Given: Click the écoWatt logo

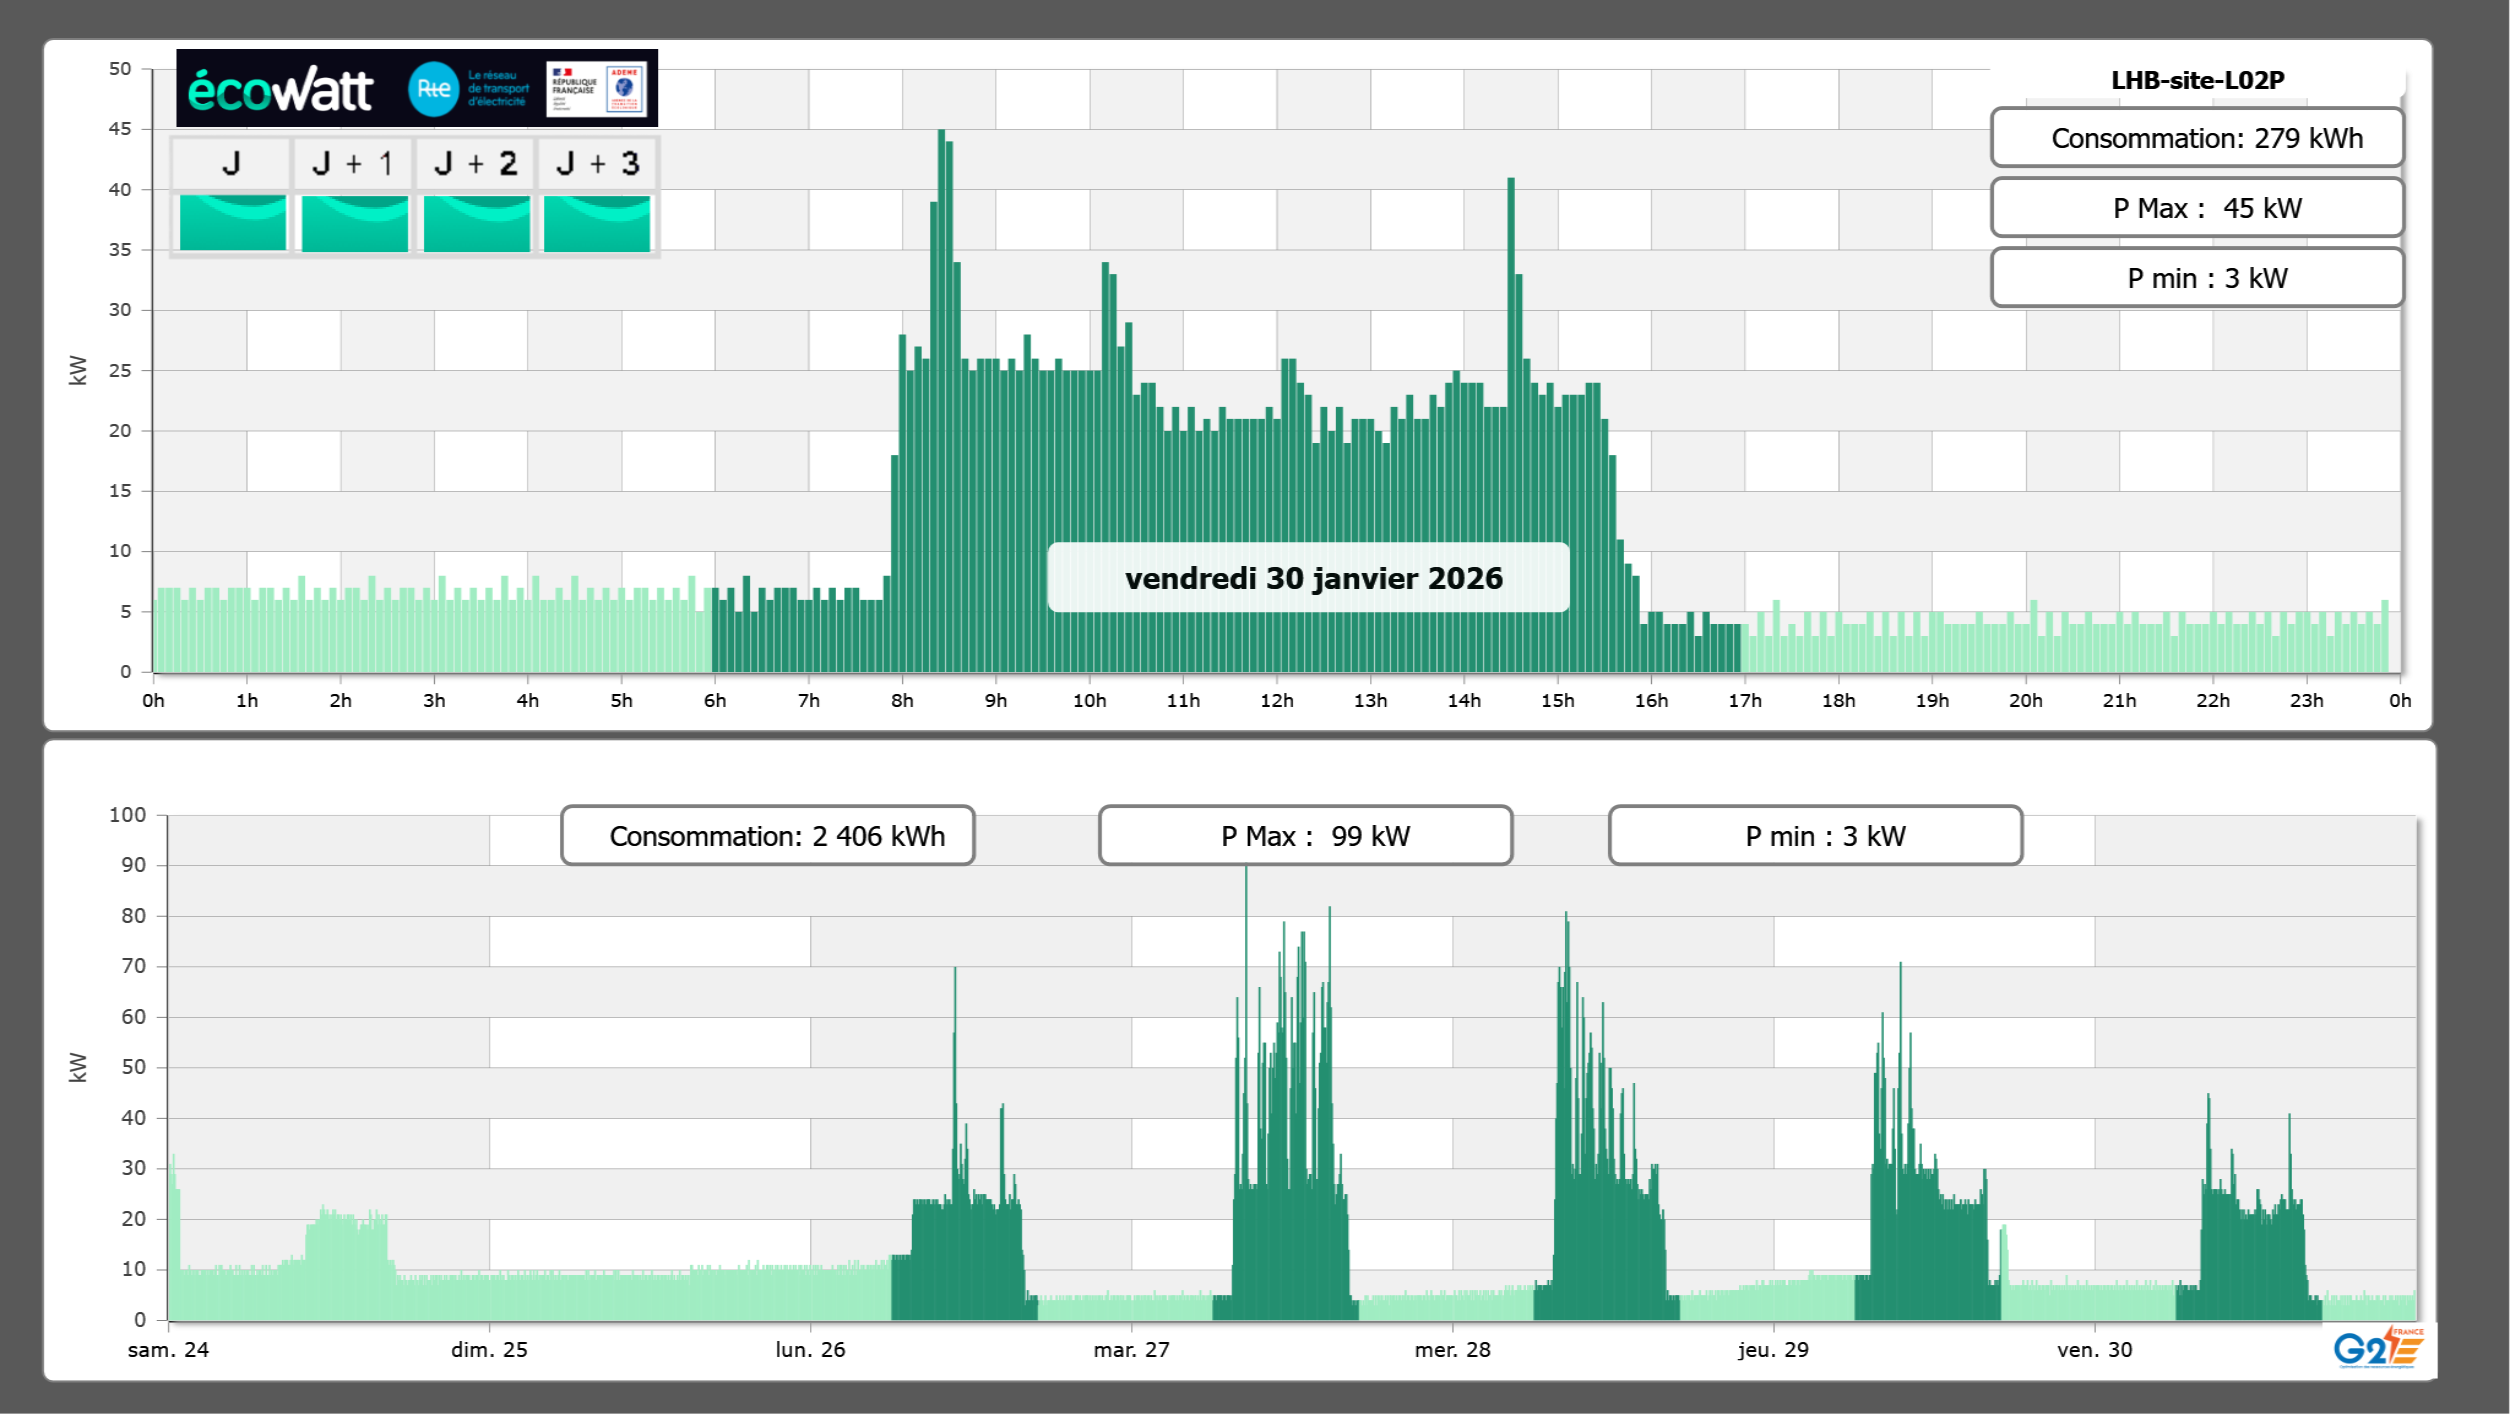Looking at the screenshot, I should (x=281, y=90).
